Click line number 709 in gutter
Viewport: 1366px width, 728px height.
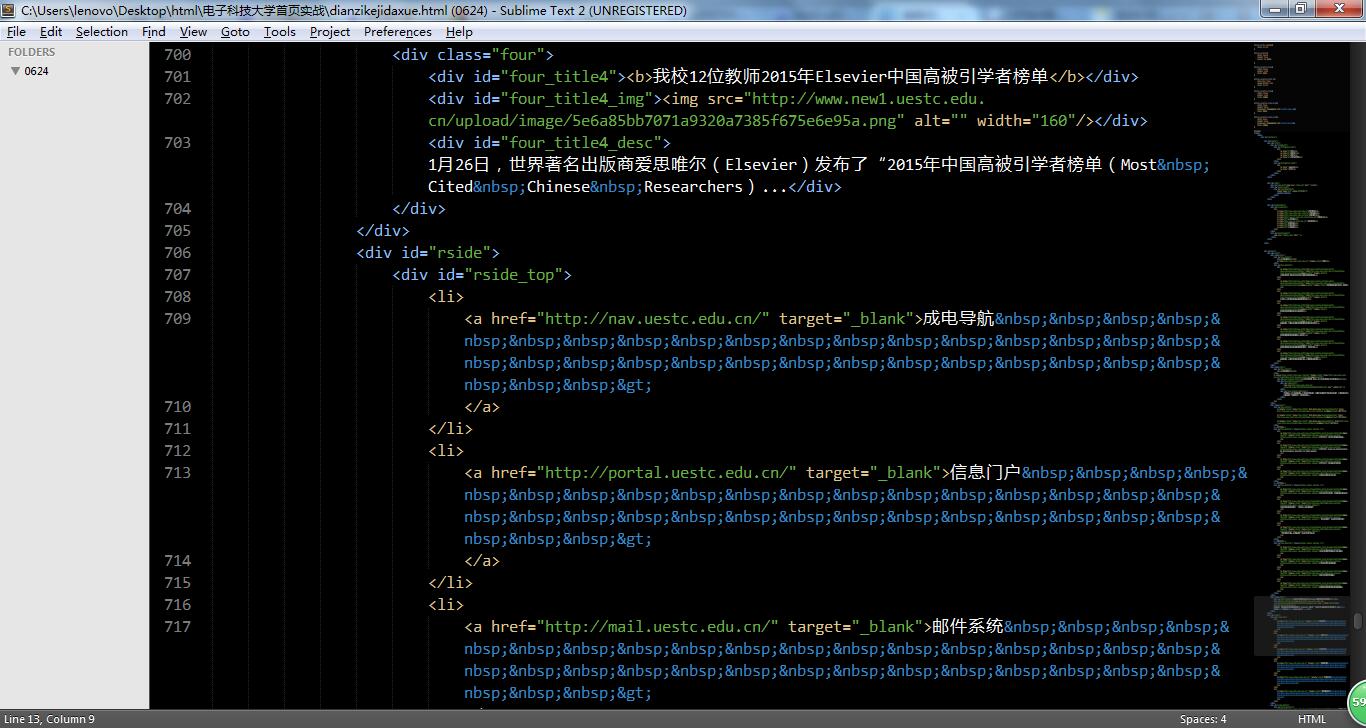coord(177,319)
